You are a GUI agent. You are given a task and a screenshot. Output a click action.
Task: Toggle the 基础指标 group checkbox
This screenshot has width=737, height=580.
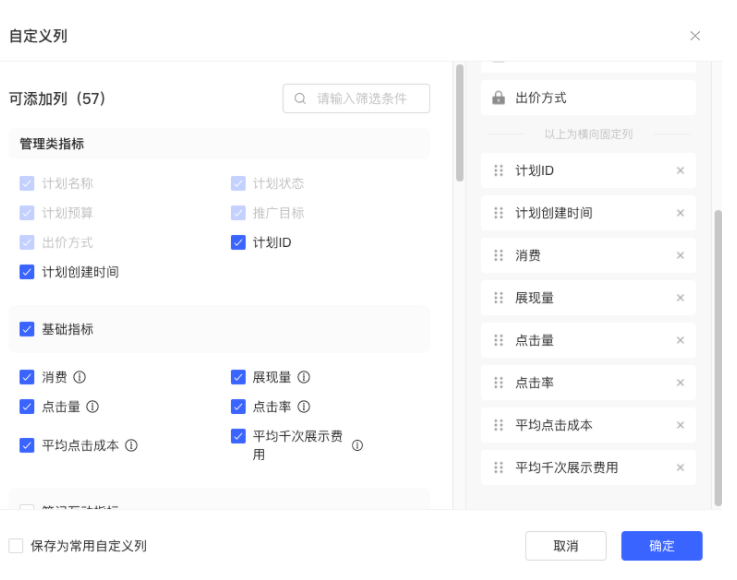coord(27,329)
